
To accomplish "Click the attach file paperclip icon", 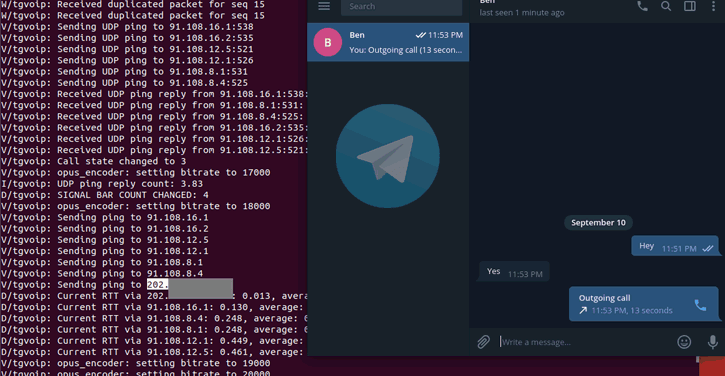I will point(483,342).
